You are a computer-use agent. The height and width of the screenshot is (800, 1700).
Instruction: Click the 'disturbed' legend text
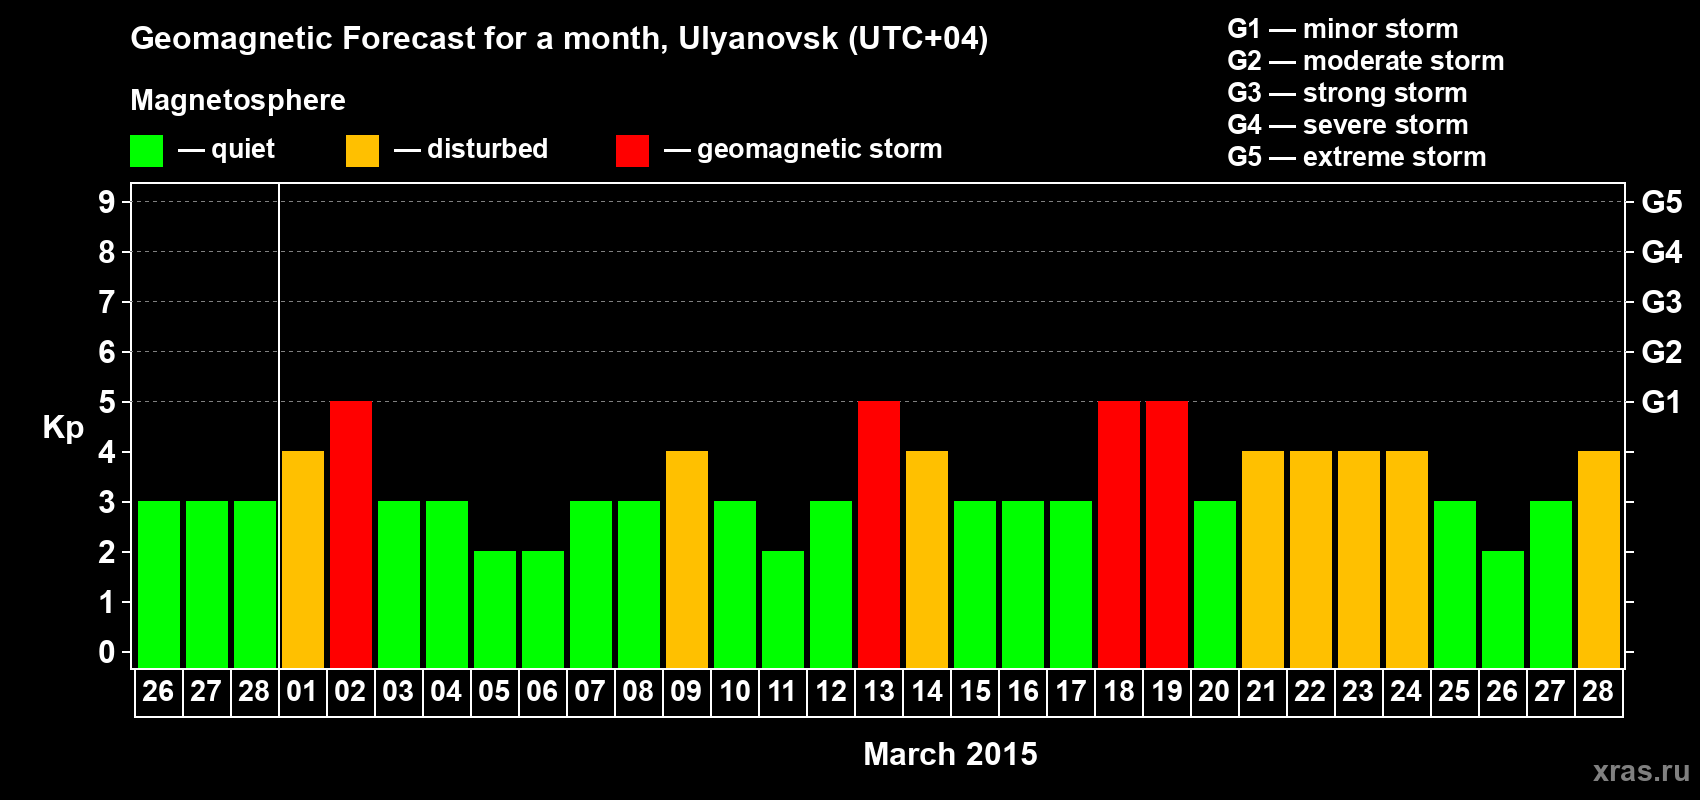point(488,149)
